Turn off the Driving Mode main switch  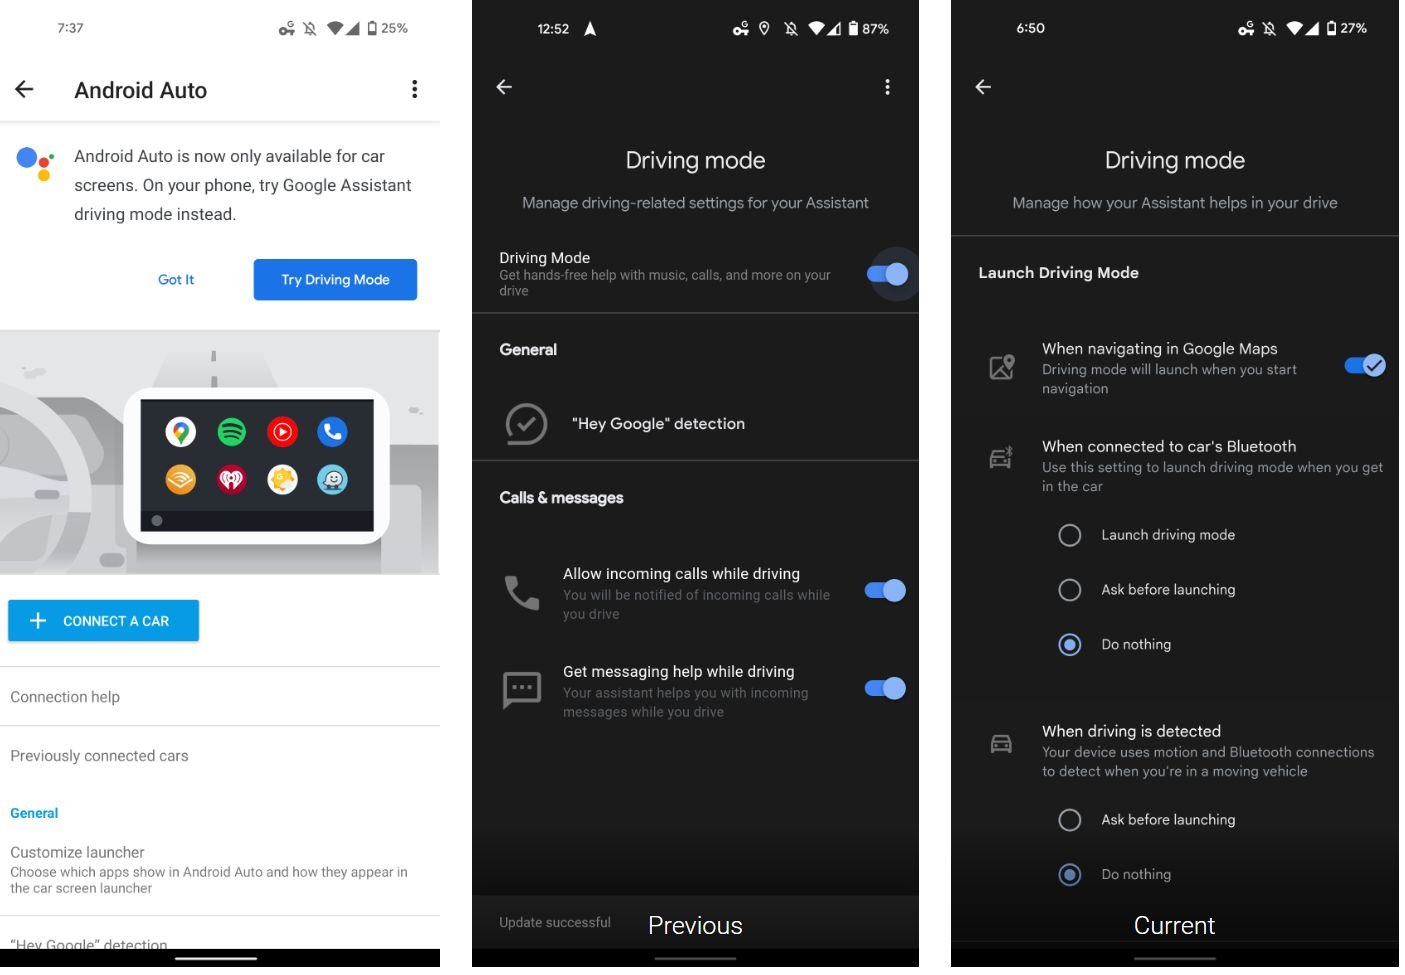[886, 274]
